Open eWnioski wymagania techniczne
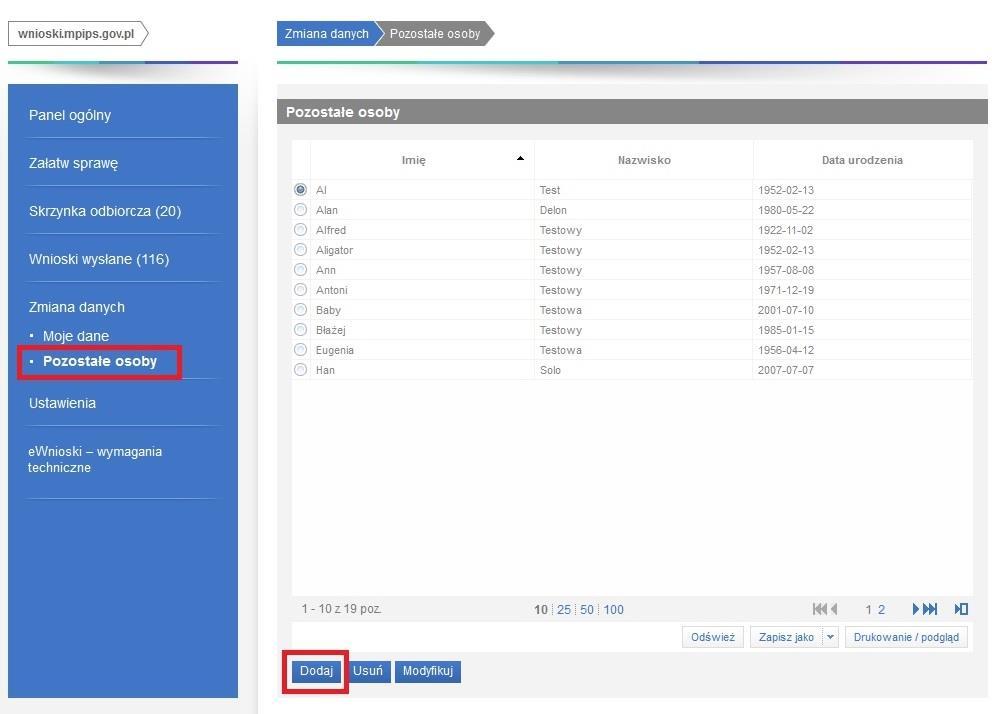This screenshot has height=714, width=992. (95, 459)
